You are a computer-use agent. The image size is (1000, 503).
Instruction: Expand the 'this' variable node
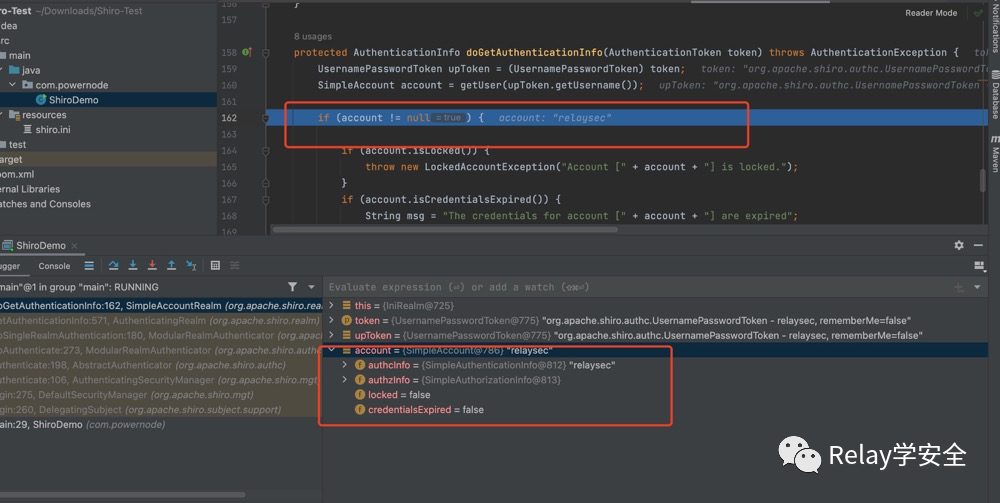(332, 305)
